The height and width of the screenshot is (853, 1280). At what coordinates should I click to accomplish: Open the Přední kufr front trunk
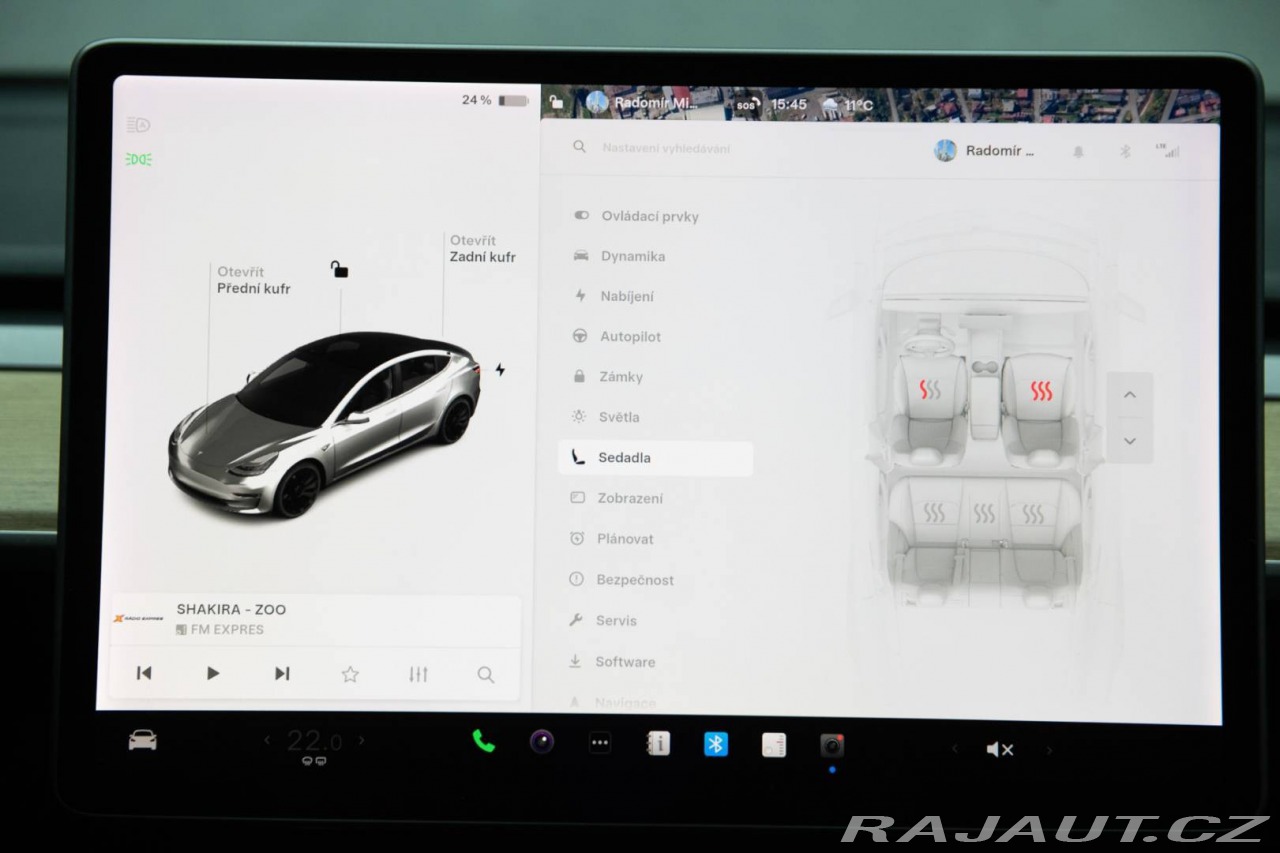pyautogui.click(x=253, y=281)
